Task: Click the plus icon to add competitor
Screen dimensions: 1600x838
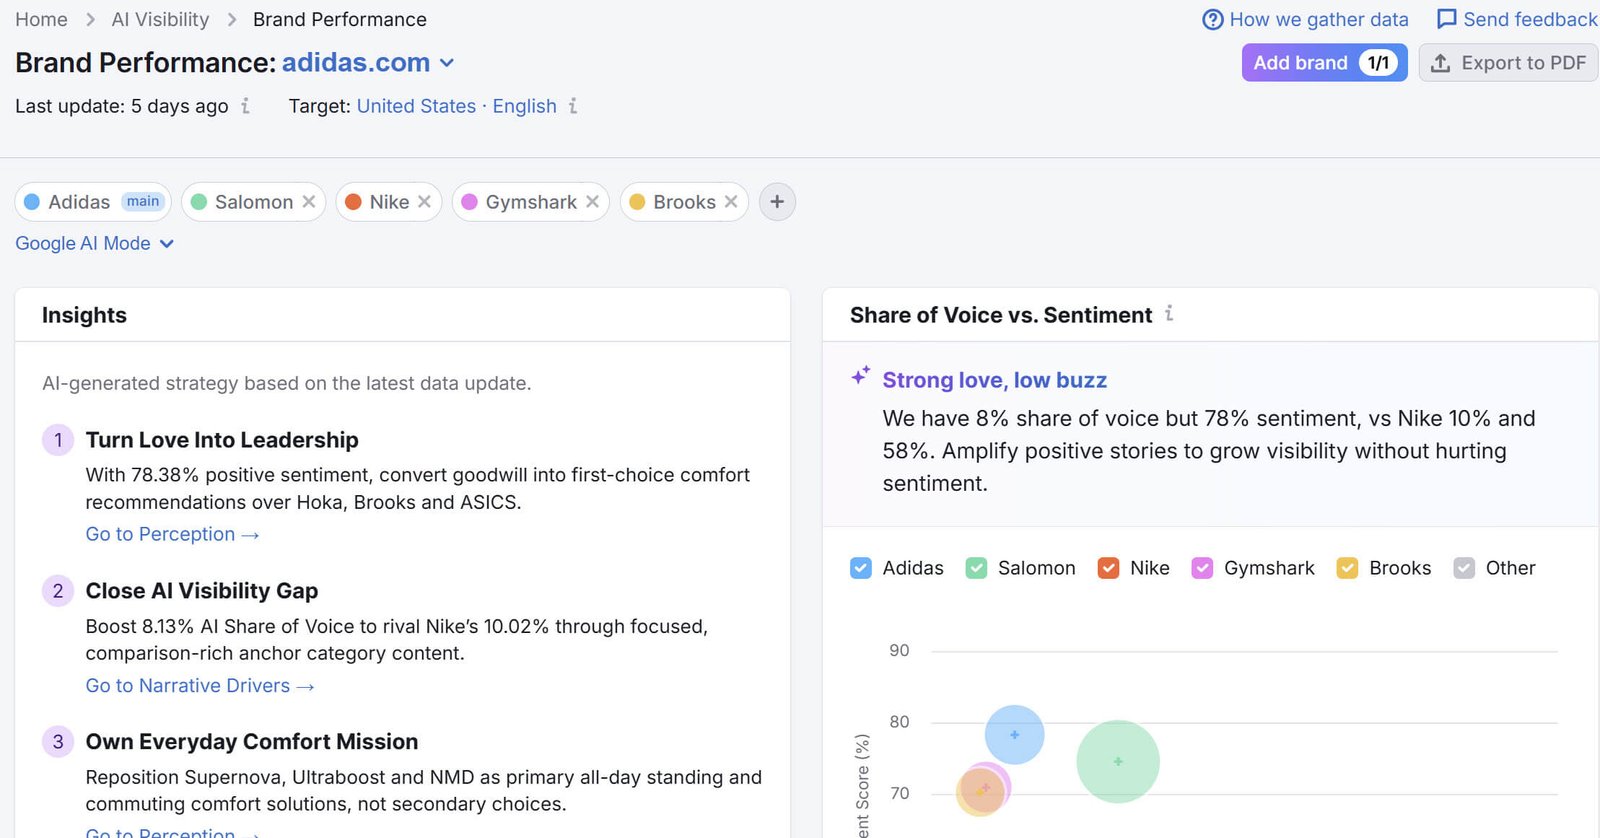Action: [x=777, y=202]
